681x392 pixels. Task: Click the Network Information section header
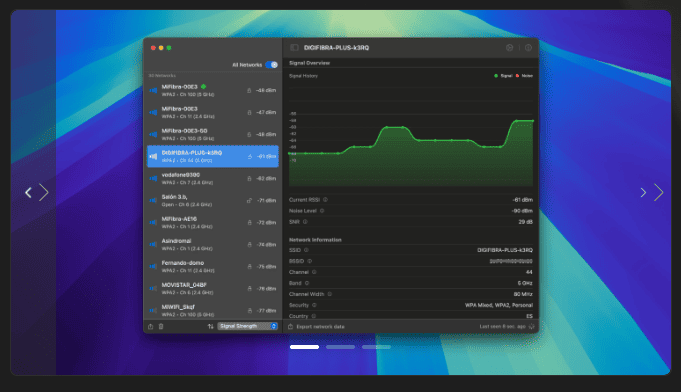coord(315,240)
